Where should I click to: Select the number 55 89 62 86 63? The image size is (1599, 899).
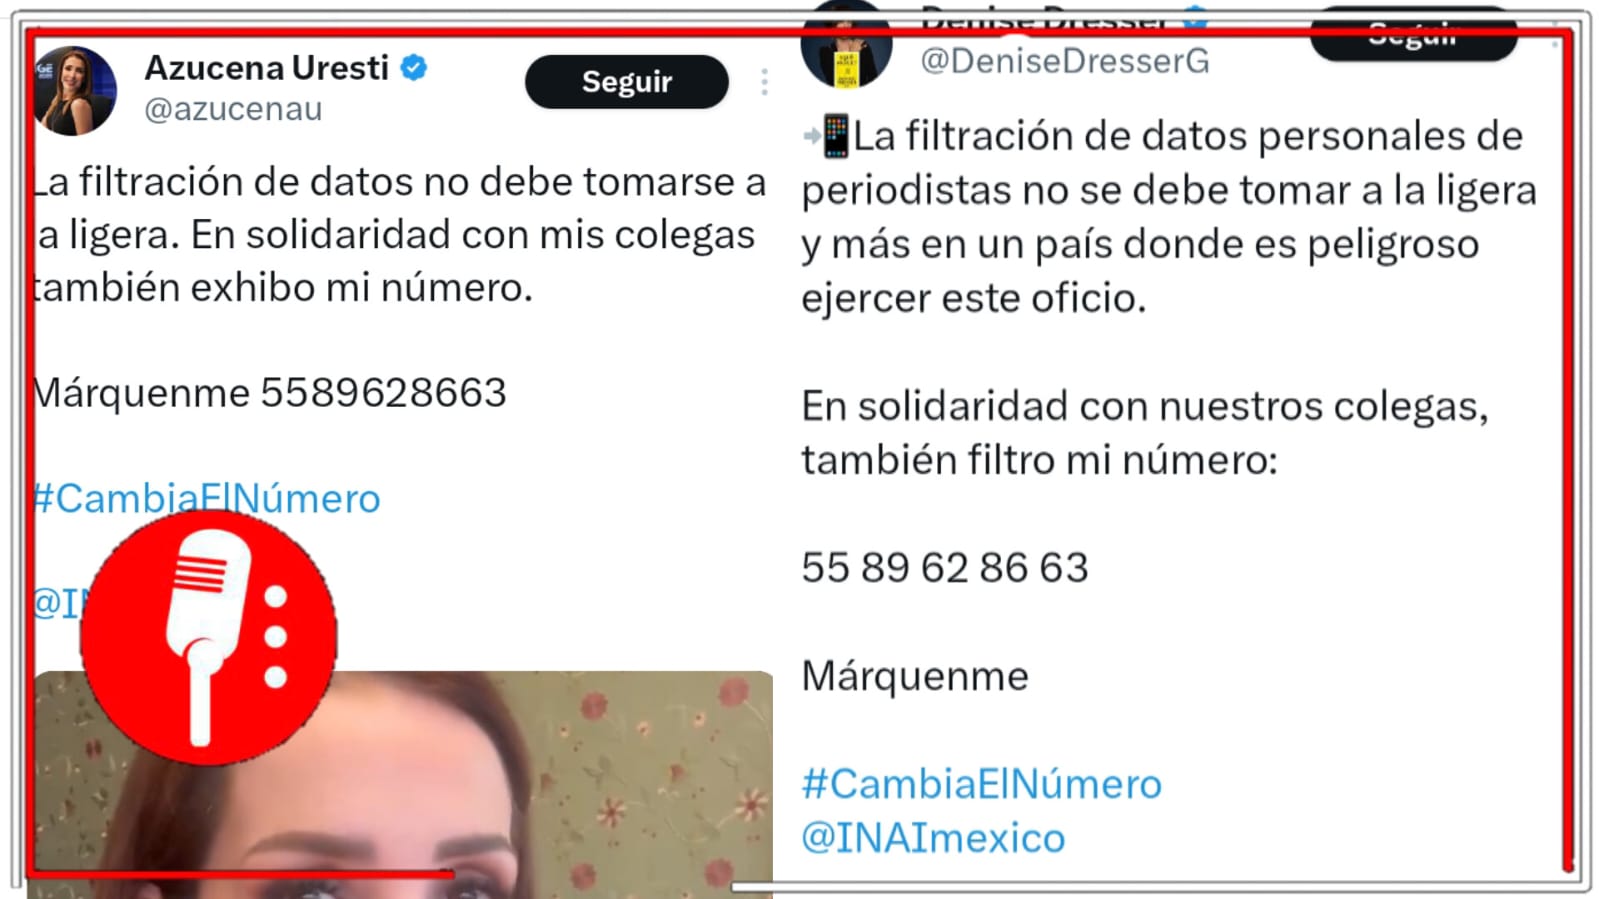coord(944,567)
